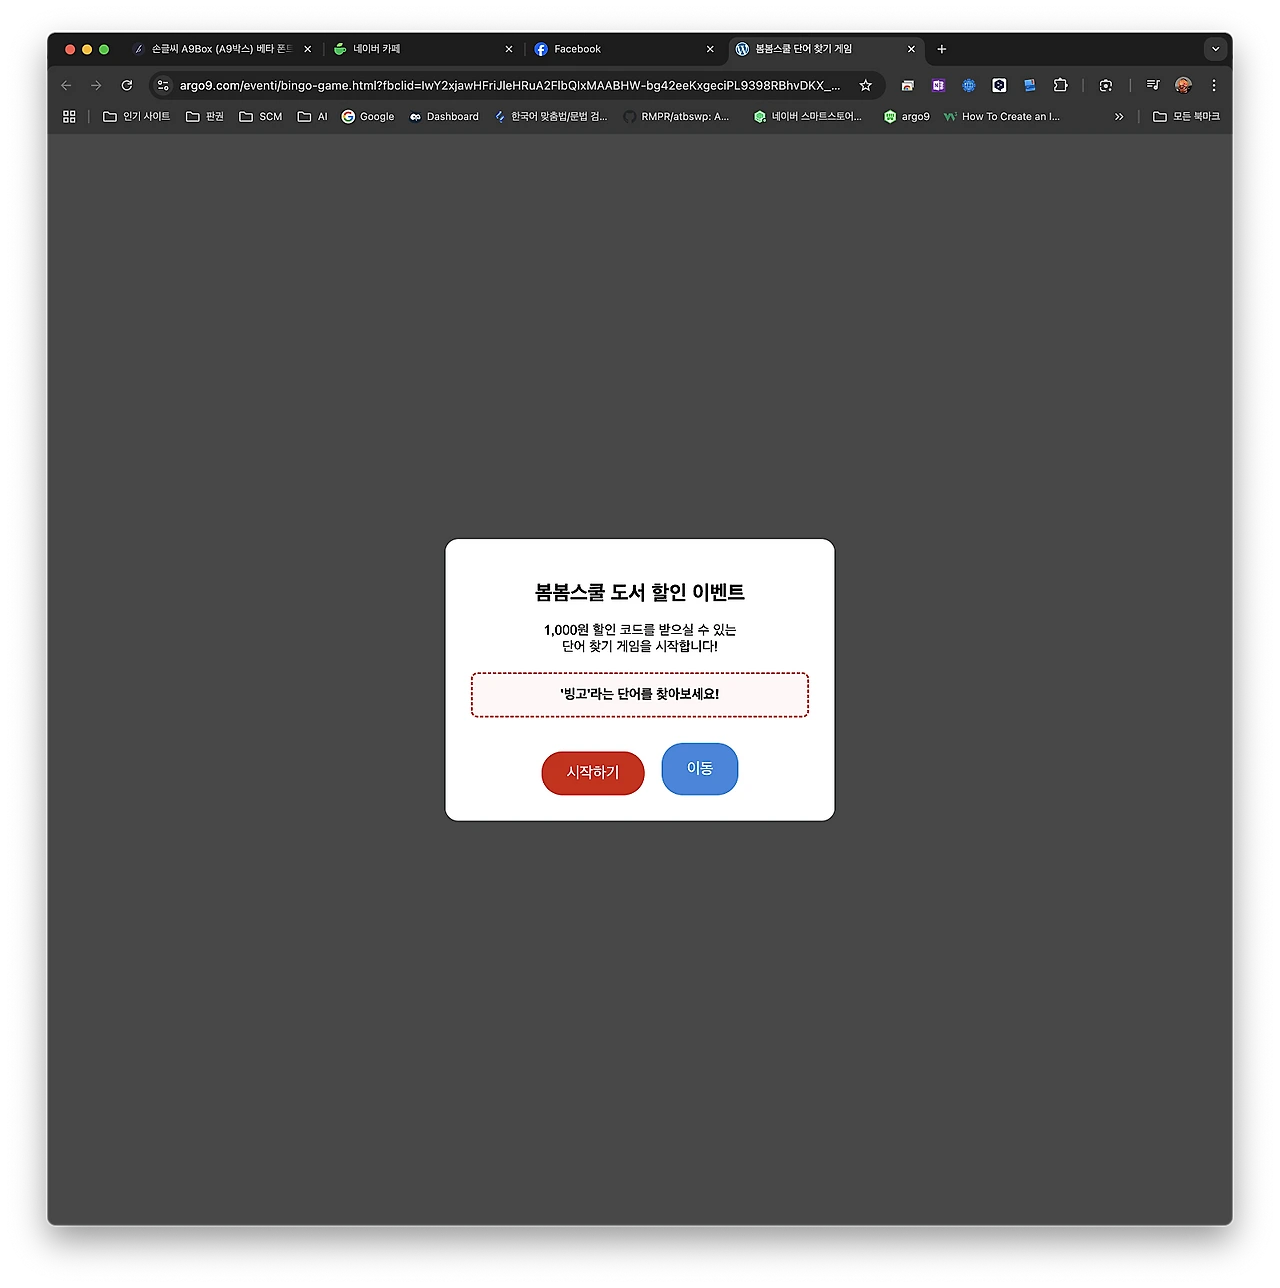Image resolution: width=1280 pixels, height=1288 pixels.
Task: Open the tab groups grid icon
Action: (x=68, y=116)
